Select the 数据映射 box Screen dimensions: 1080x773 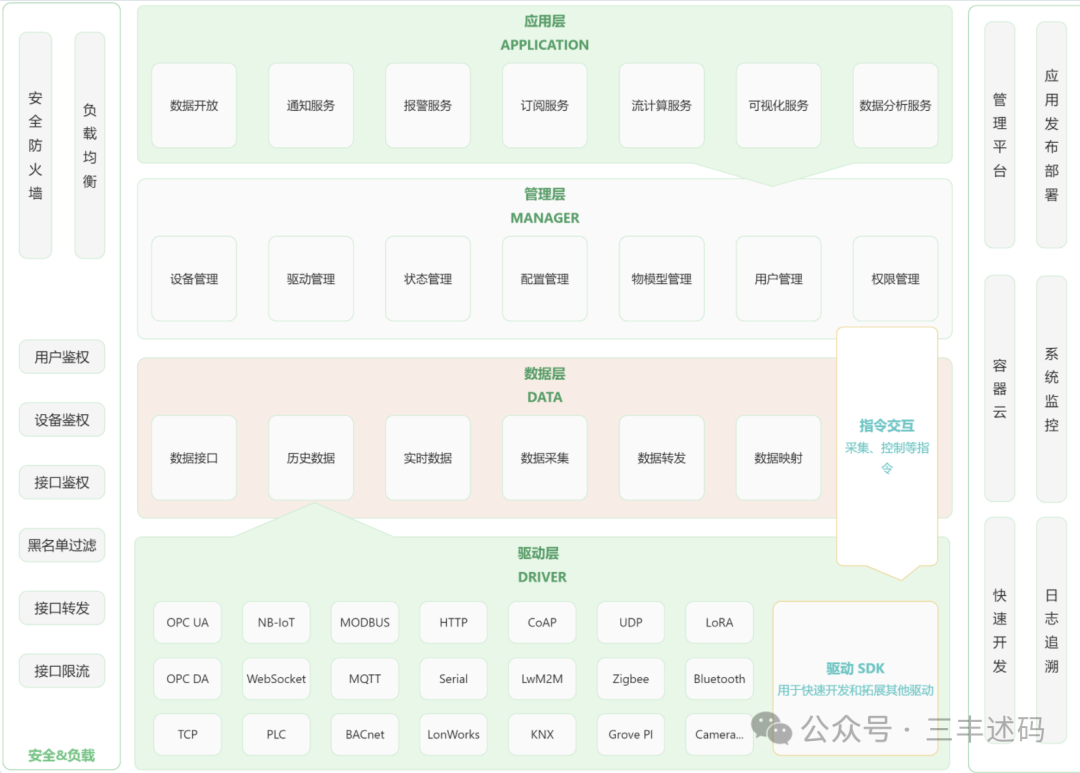(778, 458)
